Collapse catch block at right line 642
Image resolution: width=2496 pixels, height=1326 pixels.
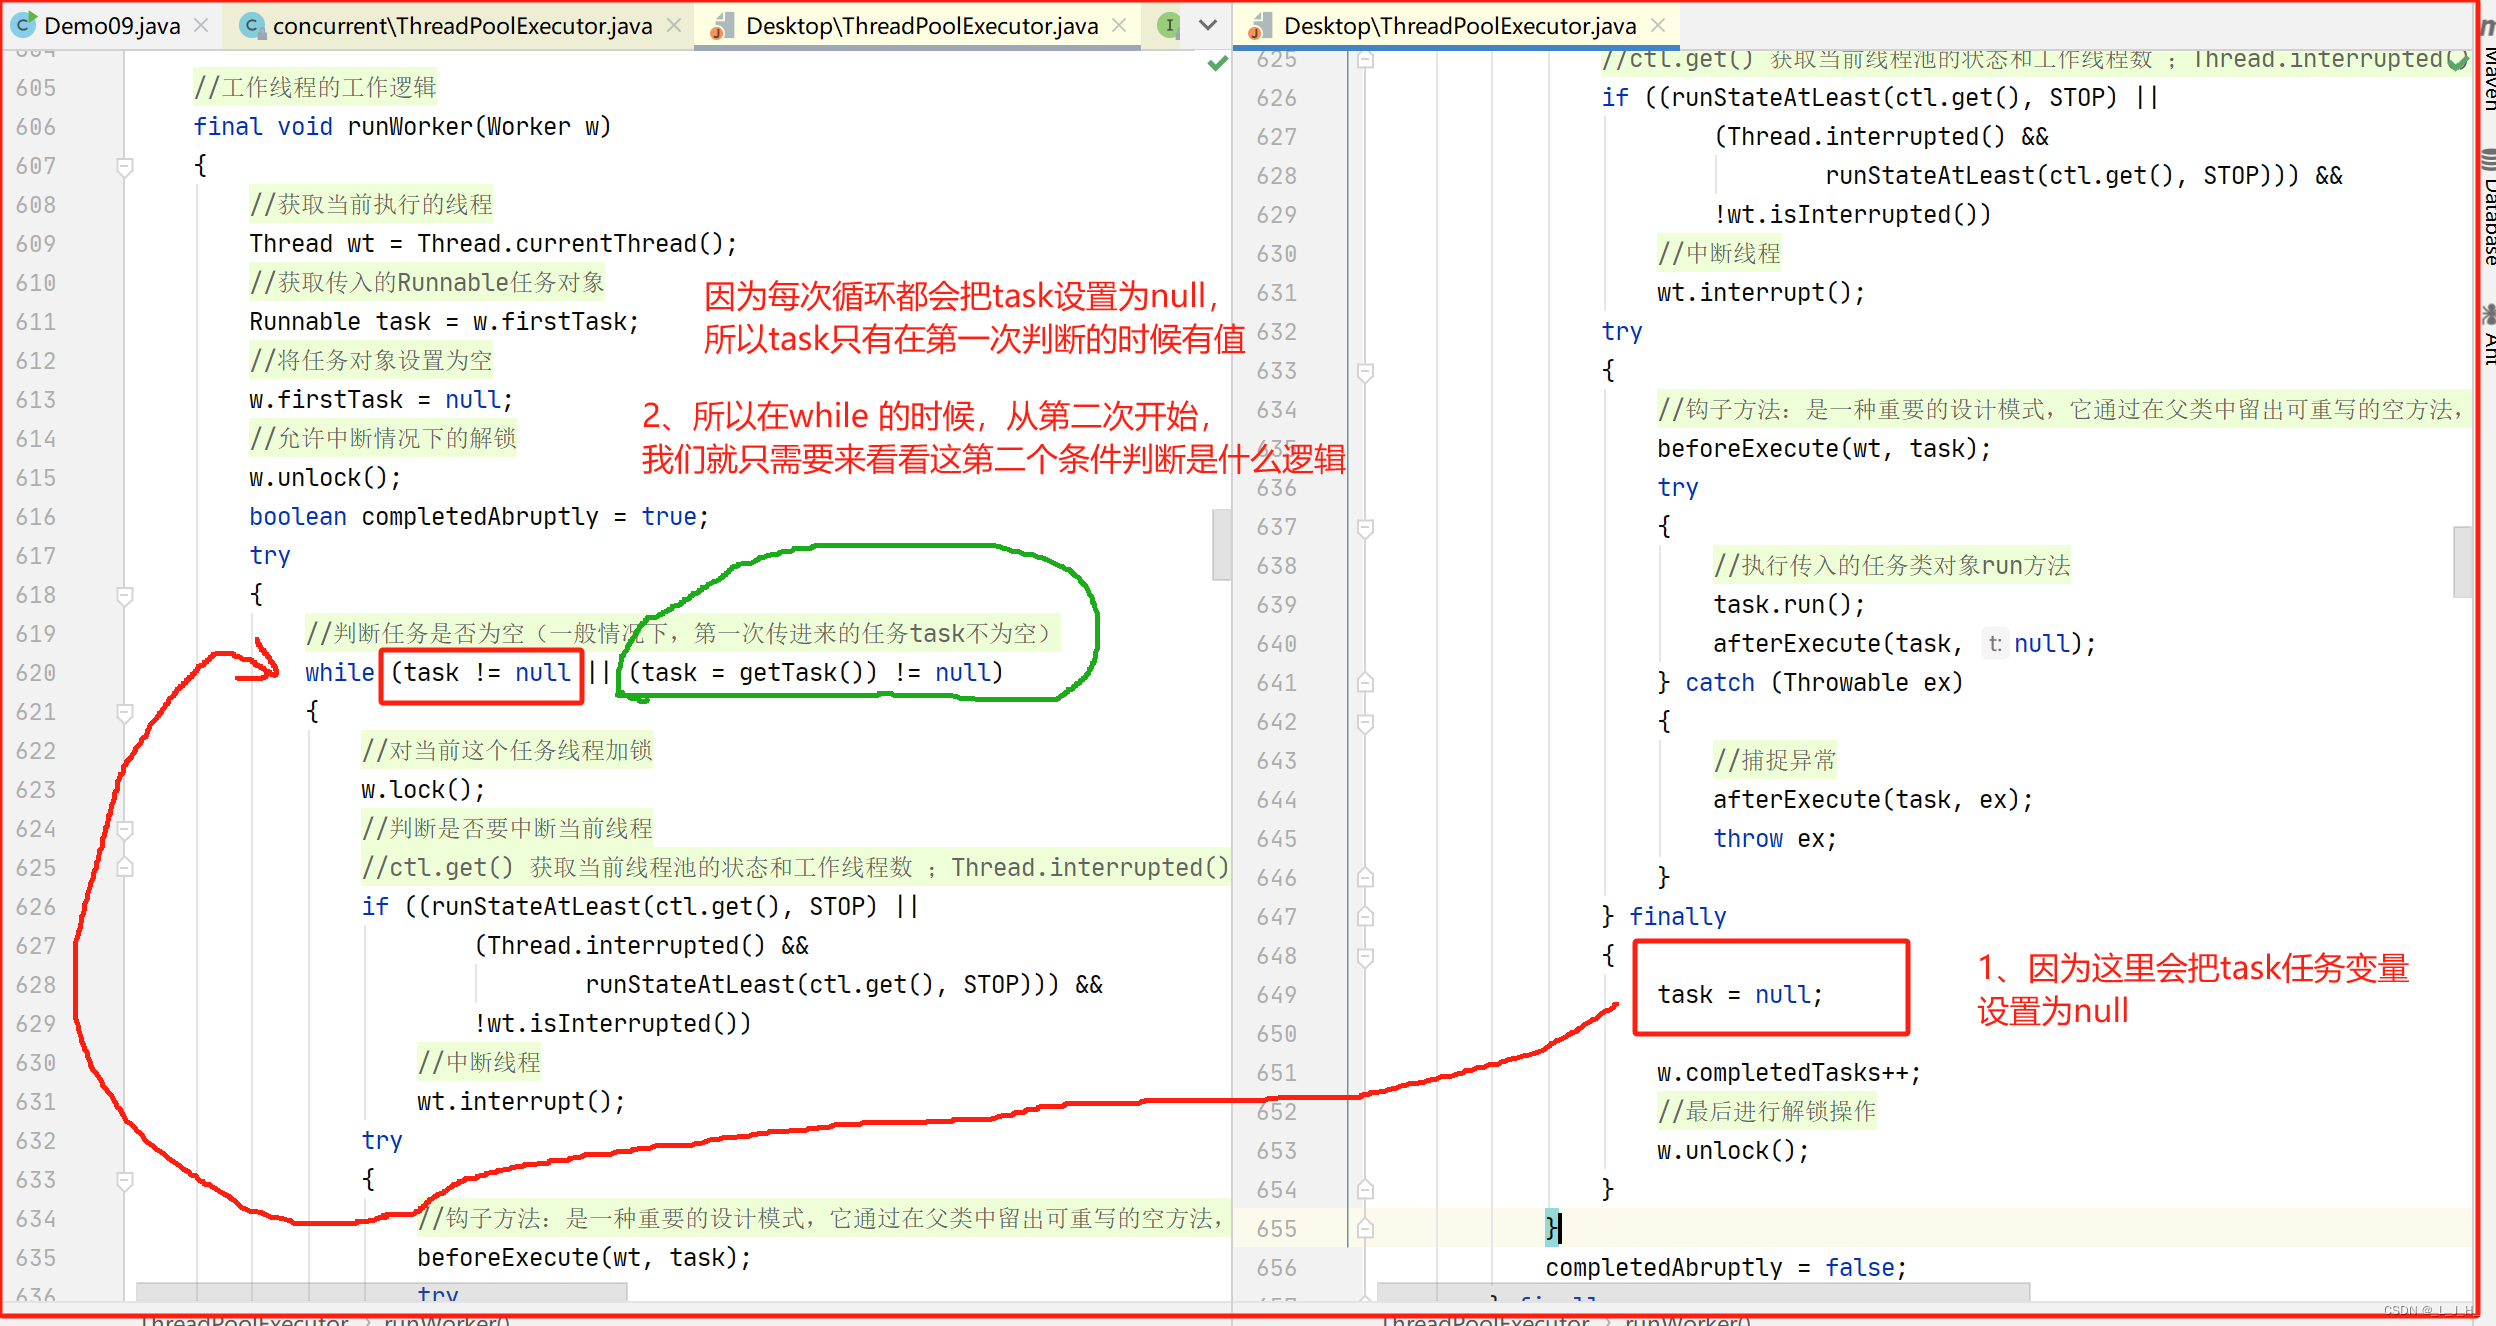1365,722
